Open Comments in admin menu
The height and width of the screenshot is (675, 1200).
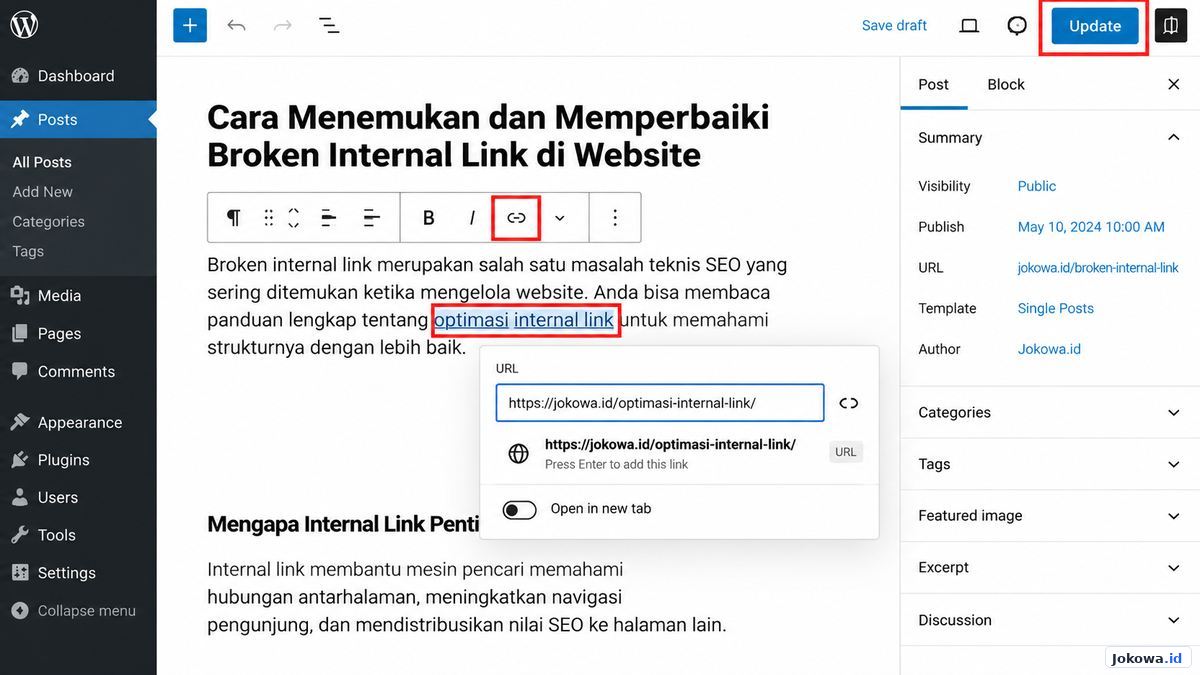pos(78,371)
